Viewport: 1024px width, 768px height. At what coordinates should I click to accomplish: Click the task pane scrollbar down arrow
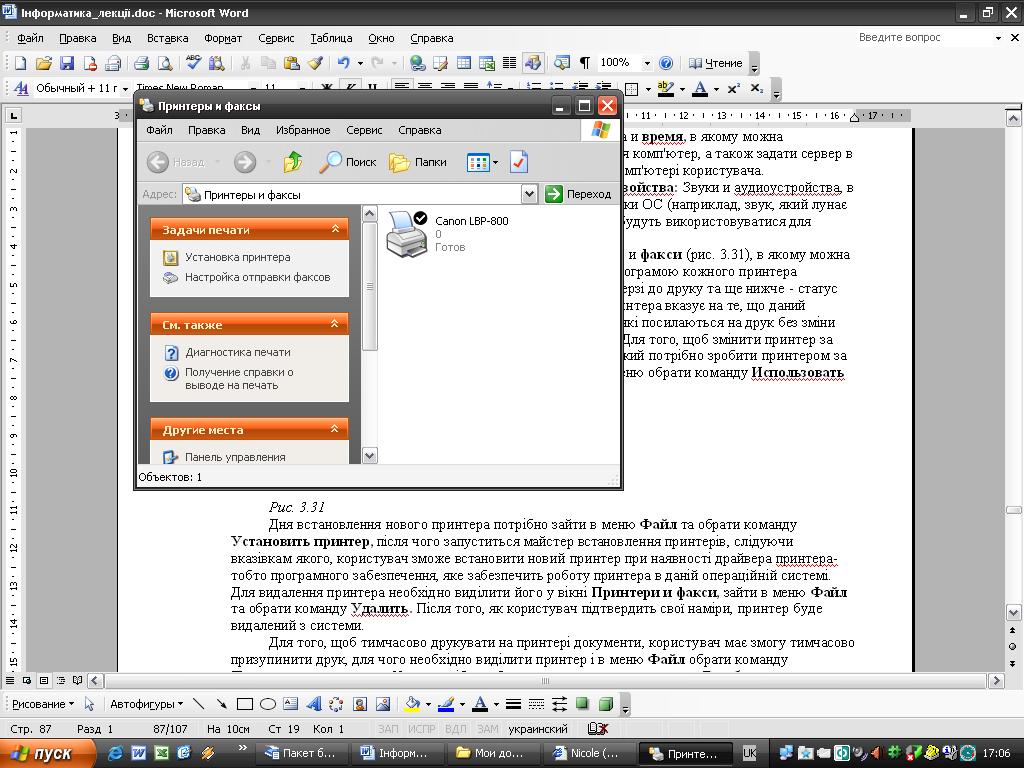click(x=370, y=456)
